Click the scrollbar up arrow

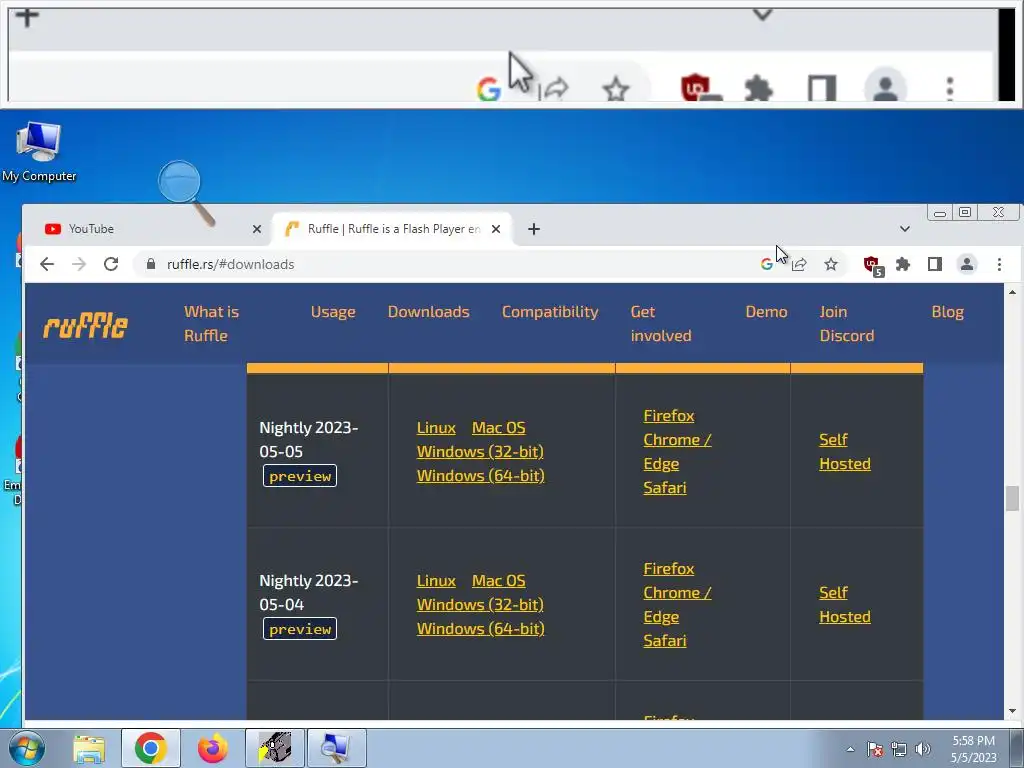coord(1012,292)
